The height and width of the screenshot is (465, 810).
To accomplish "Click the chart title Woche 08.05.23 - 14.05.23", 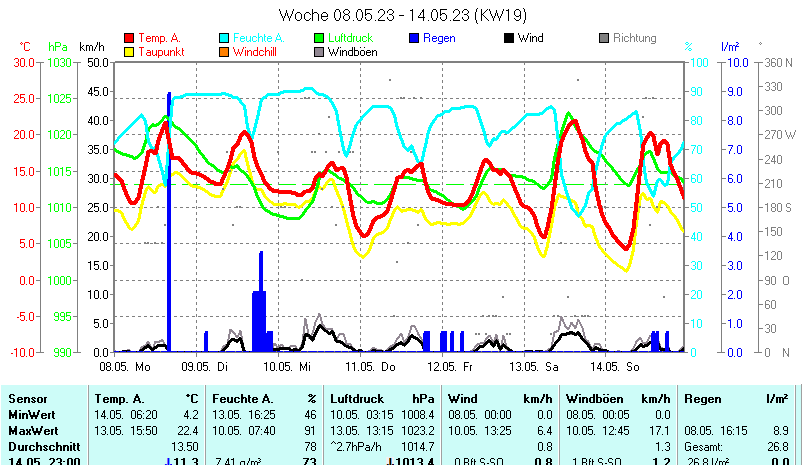I will (x=403, y=15).
